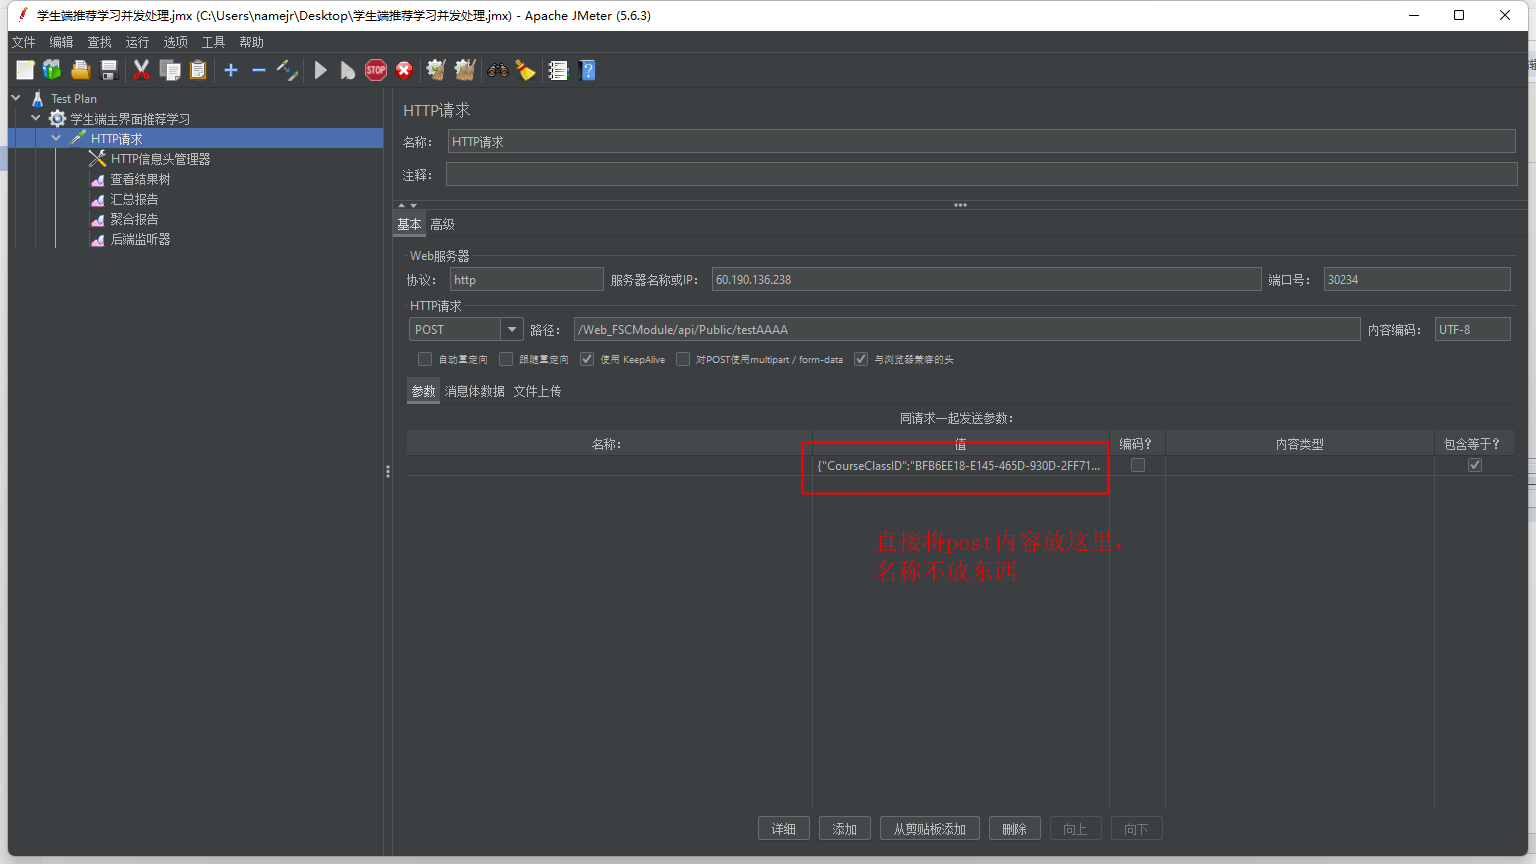Image resolution: width=1536 pixels, height=864 pixels.
Task: Collapse the Test Plan tree node
Action: [x=16, y=98]
